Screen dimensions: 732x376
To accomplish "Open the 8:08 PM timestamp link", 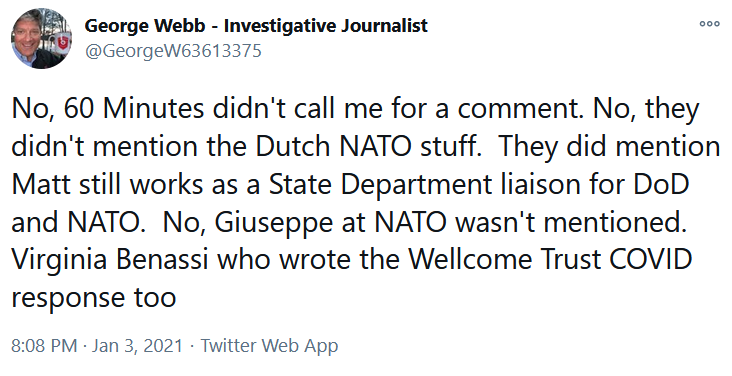I will pyautogui.click(x=44, y=346).
